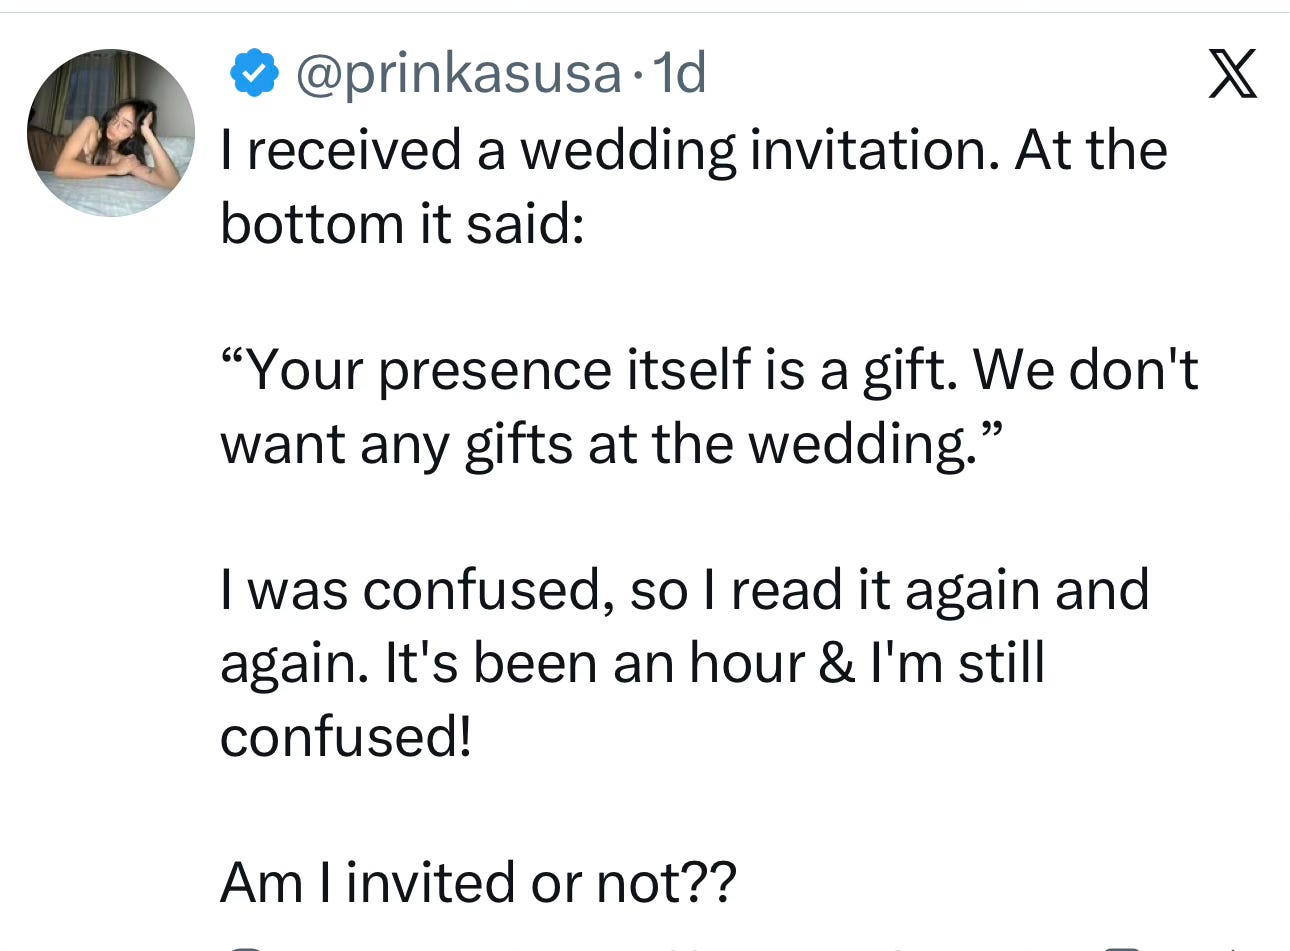Tap the 'Am I invited or not??' line
The image size is (1290, 951).
pyautogui.click(x=478, y=883)
